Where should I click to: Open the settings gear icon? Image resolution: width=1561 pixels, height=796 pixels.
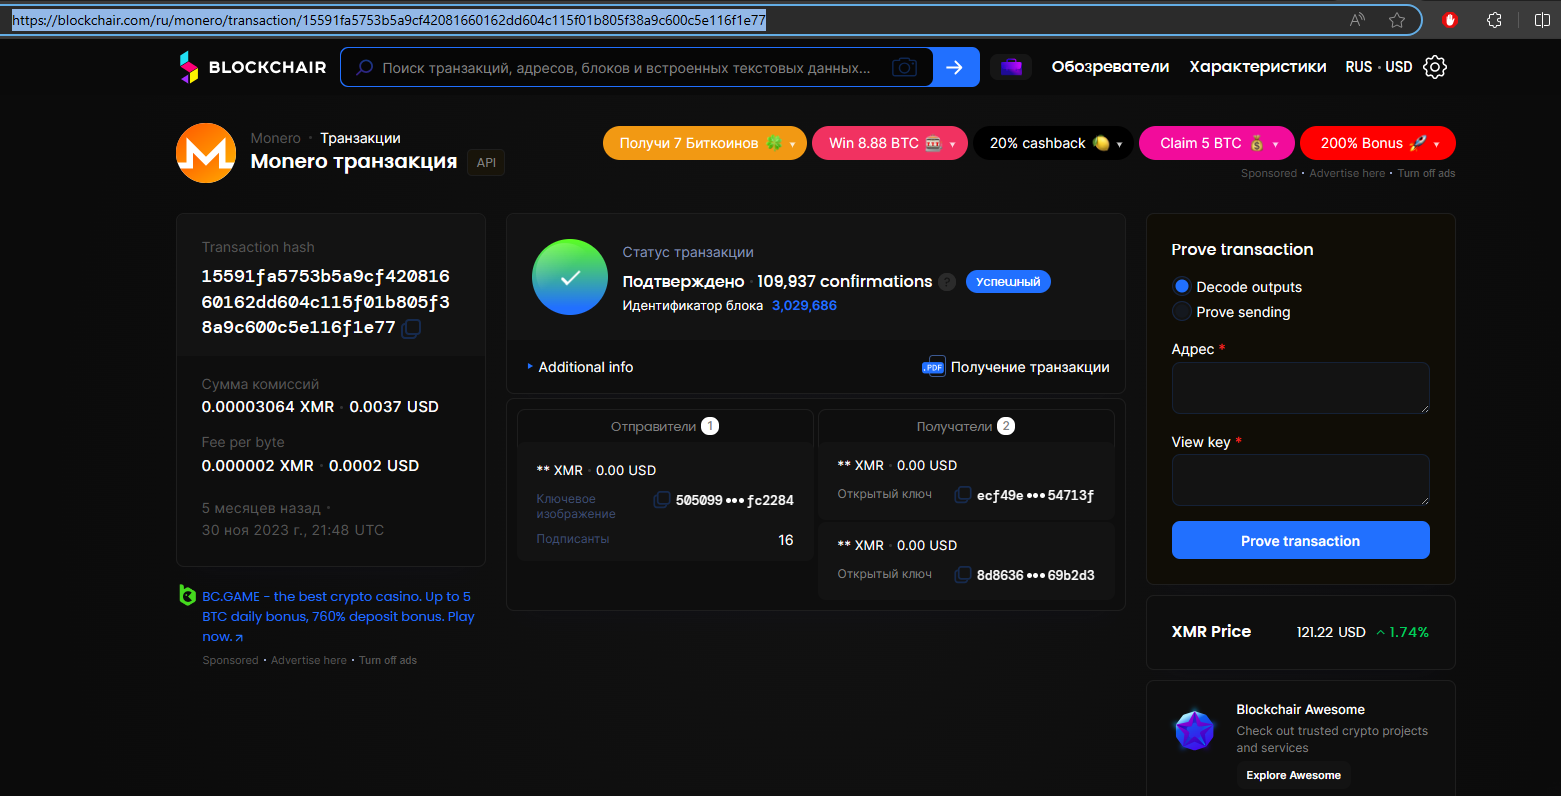[x=1435, y=67]
